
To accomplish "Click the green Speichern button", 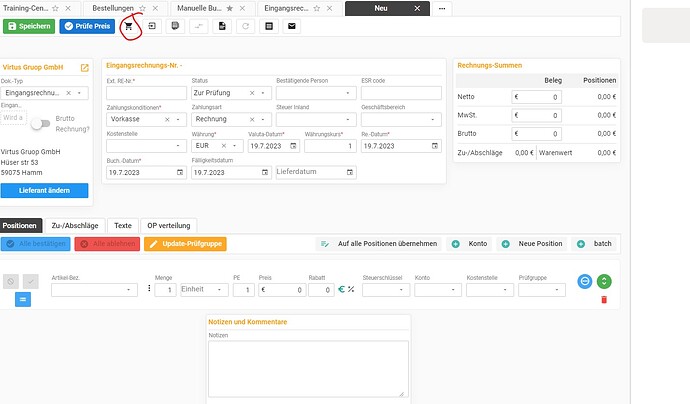I will click(x=29, y=26).
